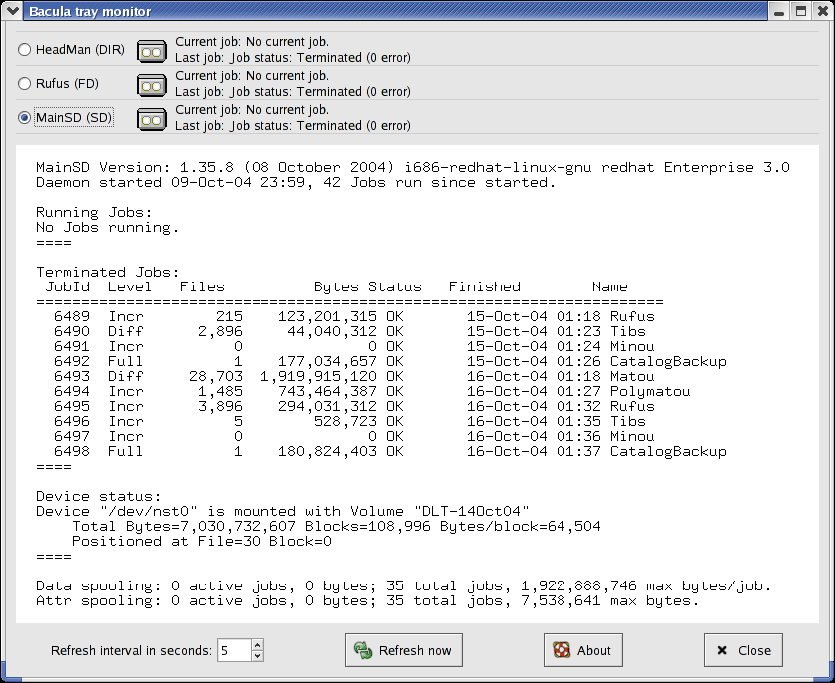Screen dimensions: 835x683
Task: Maximize the Bacula tray monitor window
Action: point(801,11)
